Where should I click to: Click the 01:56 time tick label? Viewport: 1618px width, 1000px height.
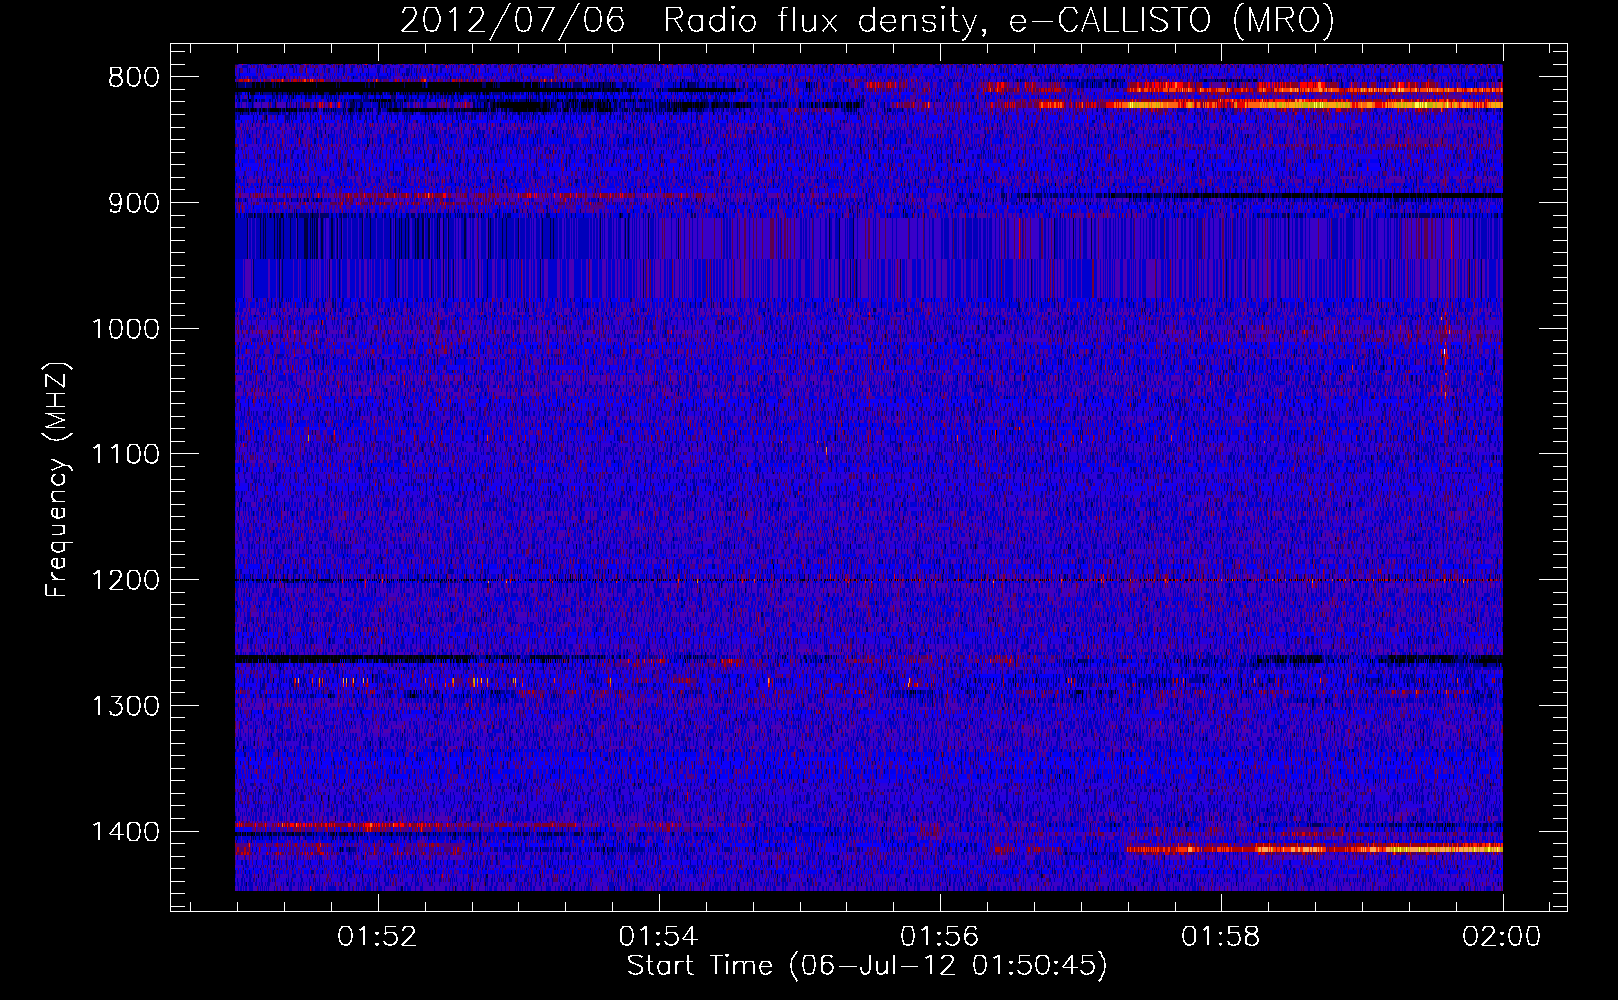(x=940, y=937)
